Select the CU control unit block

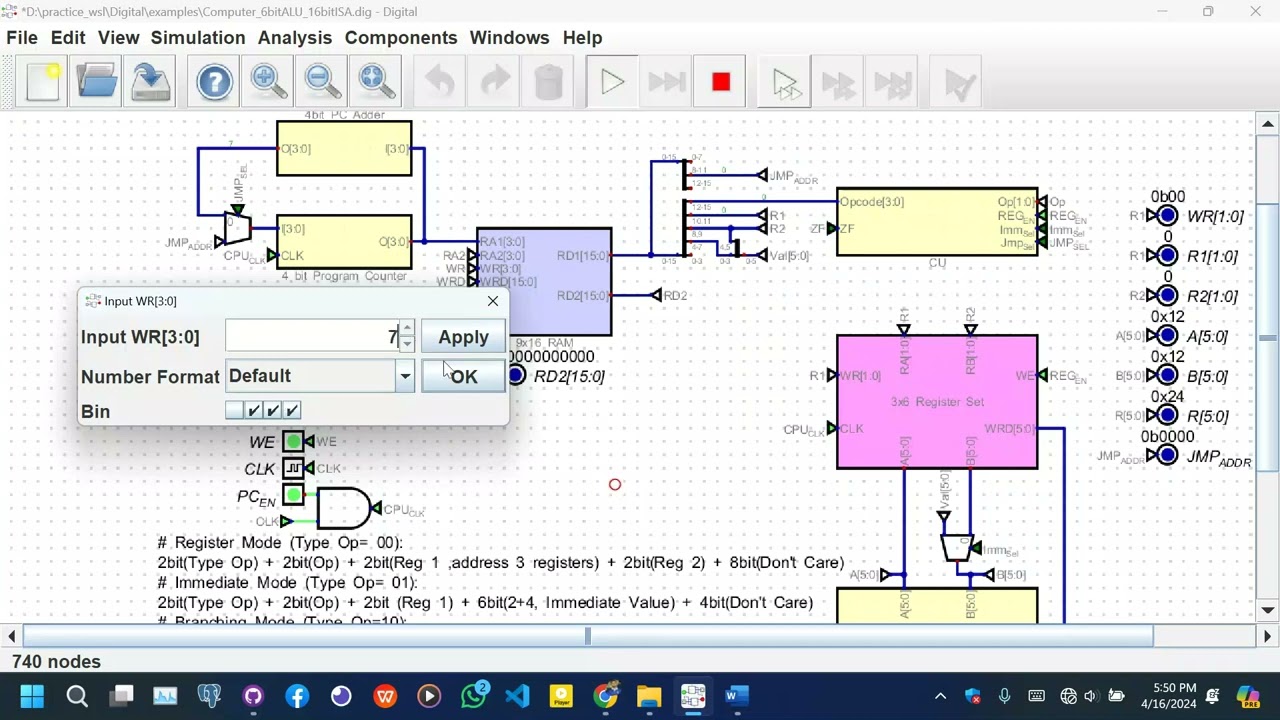point(937,222)
